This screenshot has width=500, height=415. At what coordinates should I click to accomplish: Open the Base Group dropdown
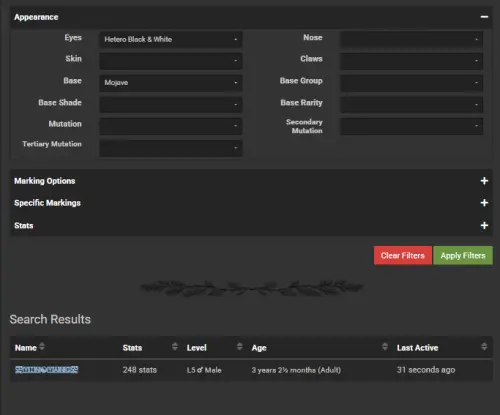(411, 83)
